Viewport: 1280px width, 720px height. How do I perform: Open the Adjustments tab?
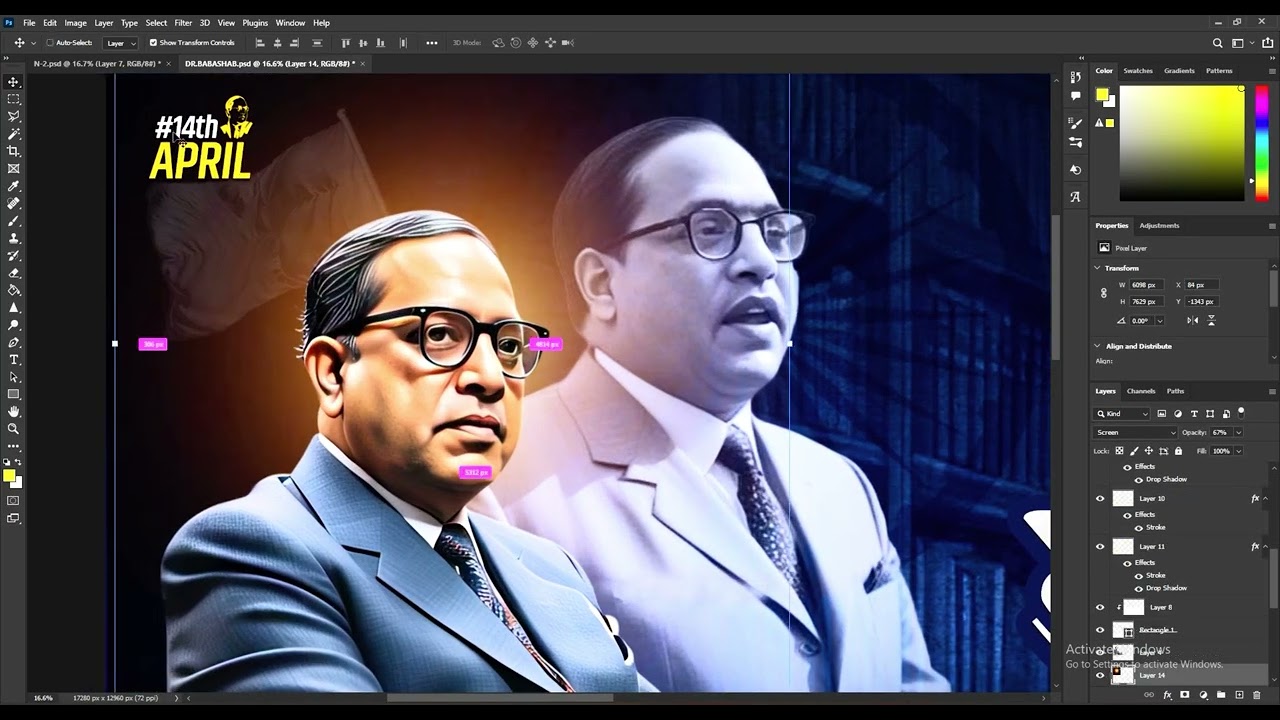click(1159, 225)
